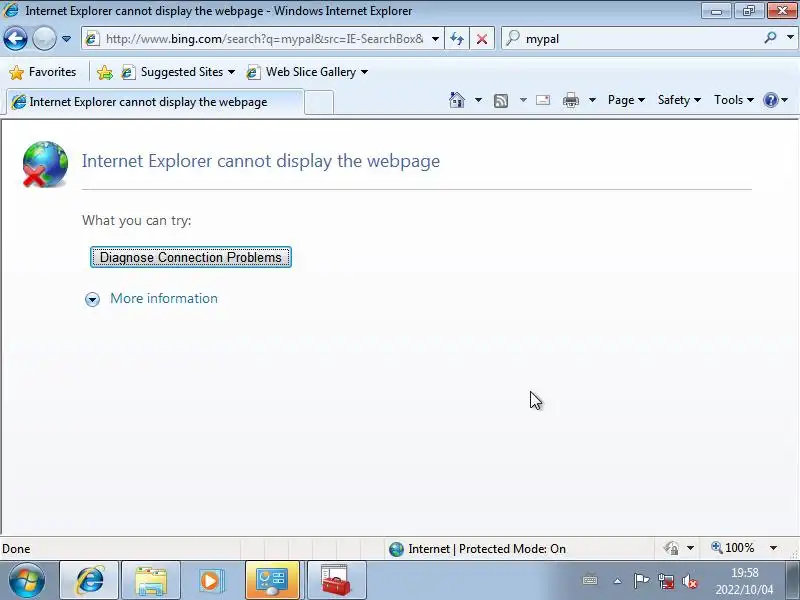Expand the More information arrow
The height and width of the screenshot is (600, 800).
click(x=92, y=299)
